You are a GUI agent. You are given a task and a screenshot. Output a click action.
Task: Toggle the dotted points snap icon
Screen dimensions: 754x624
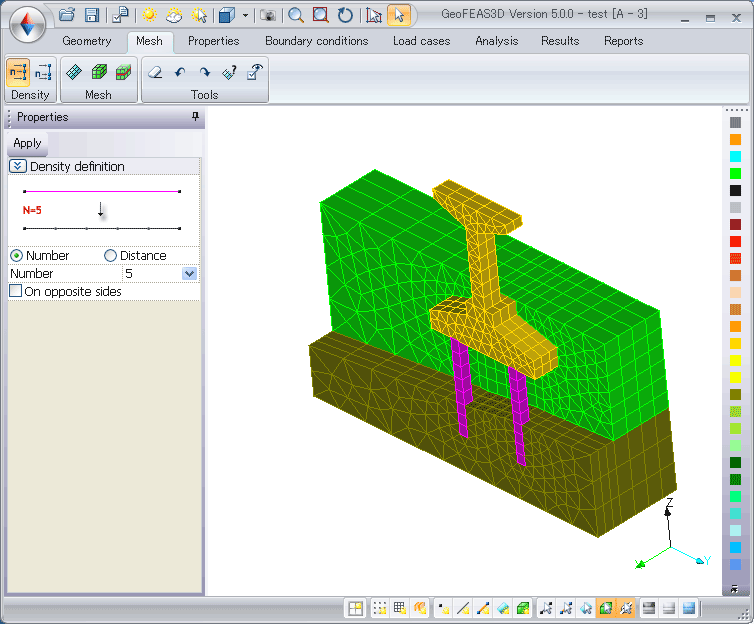click(380, 609)
